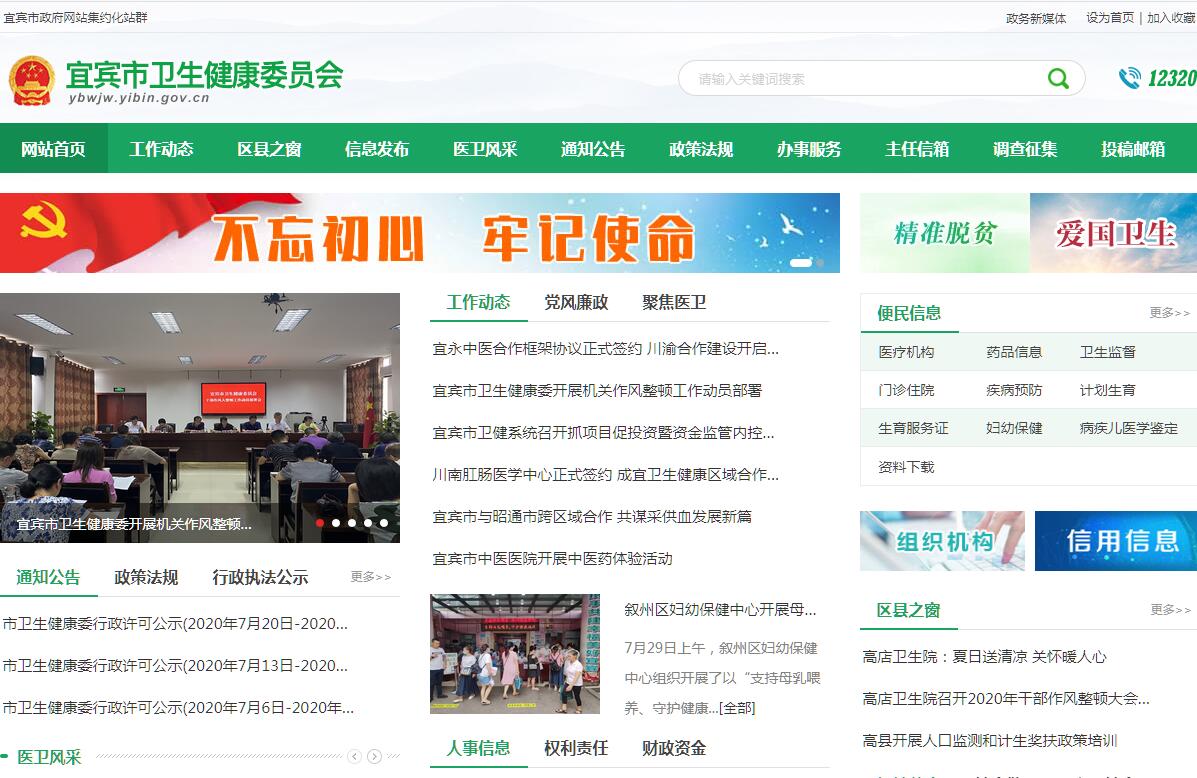Select the last dot in photo slideshow

[x=384, y=523]
